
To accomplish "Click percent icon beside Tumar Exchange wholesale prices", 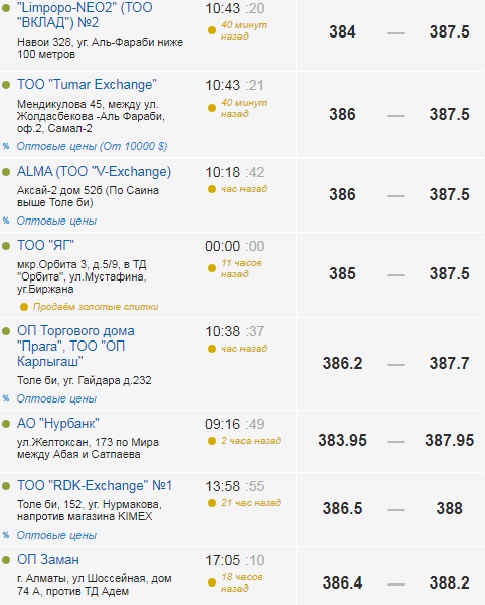I will 6,146.
